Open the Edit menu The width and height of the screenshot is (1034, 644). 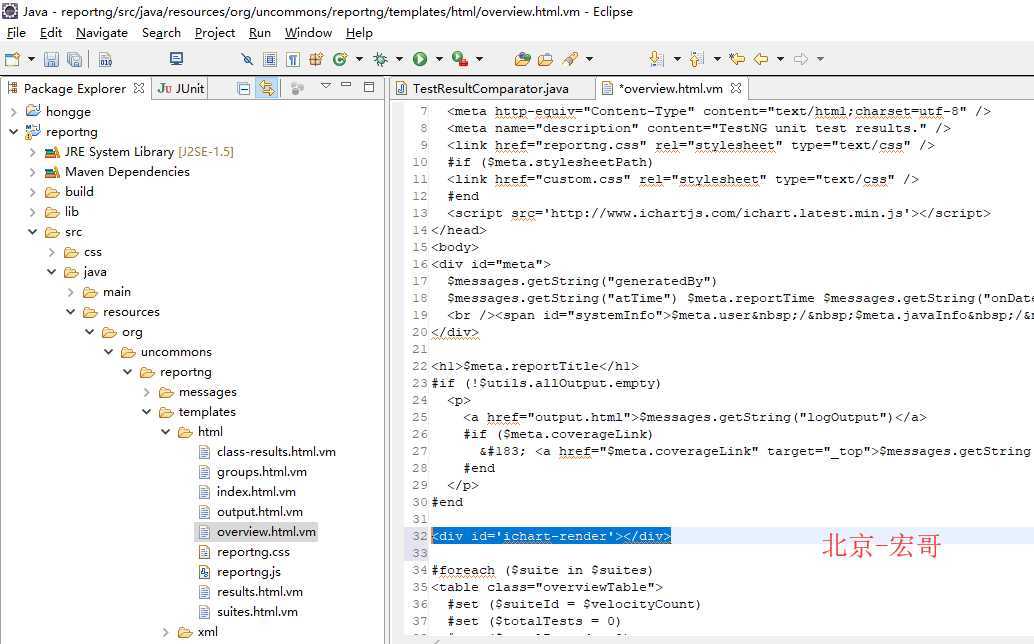pyautogui.click(x=51, y=33)
